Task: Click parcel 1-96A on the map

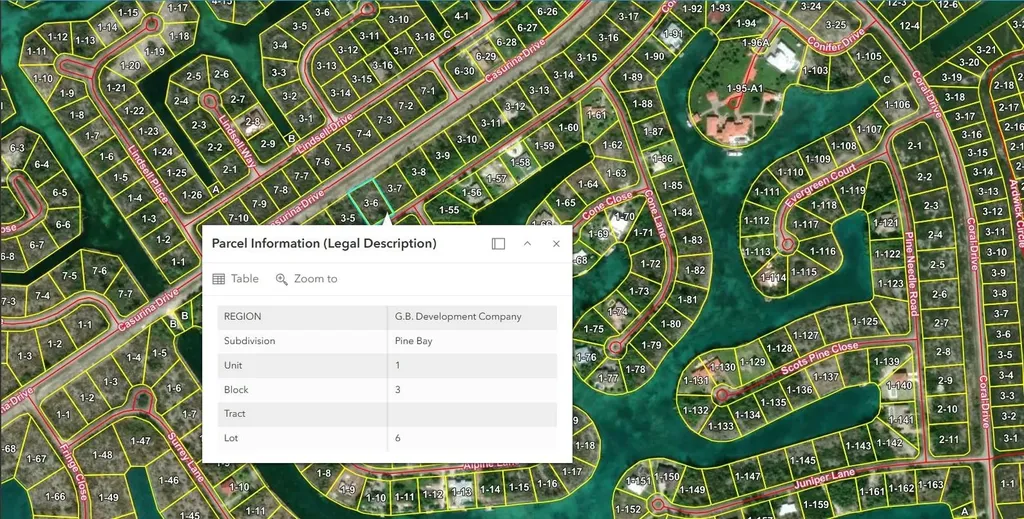Action: coord(756,42)
